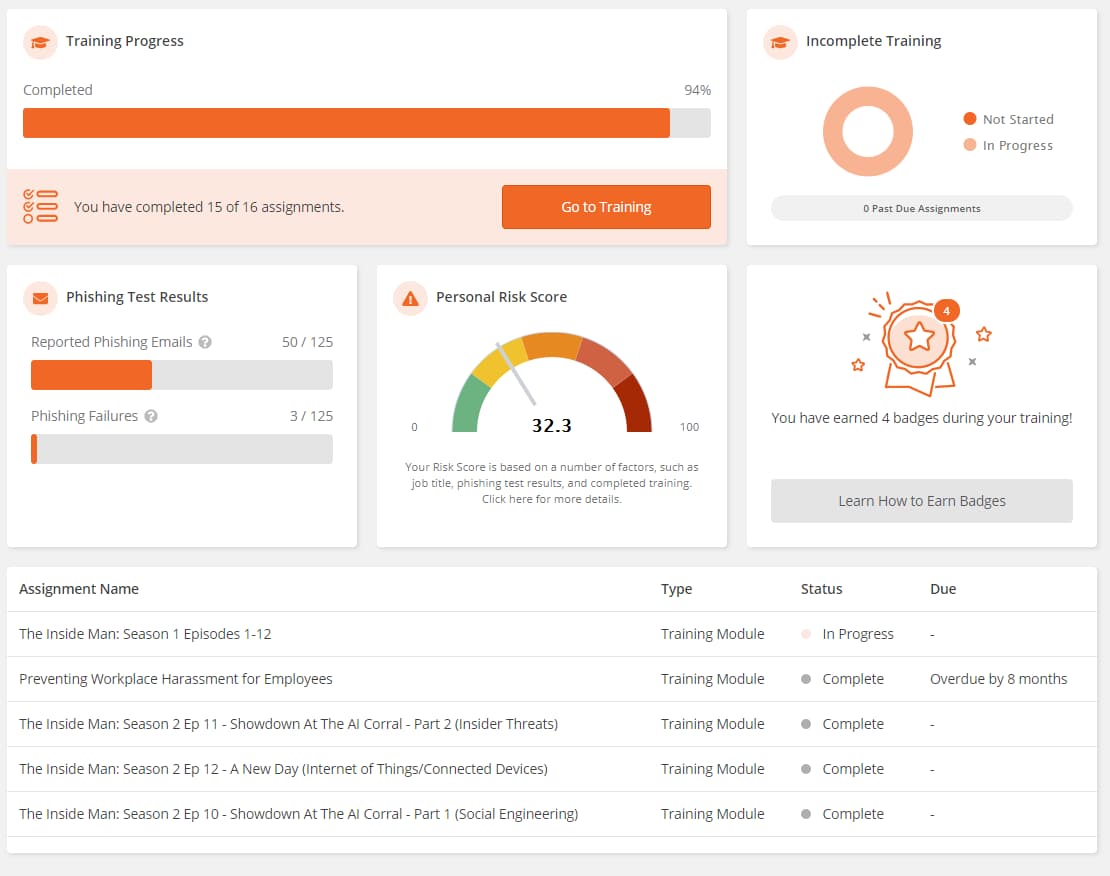Click Learn How to Earn Badges button
The width and height of the screenshot is (1110, 876).
(x=921, y=501)
